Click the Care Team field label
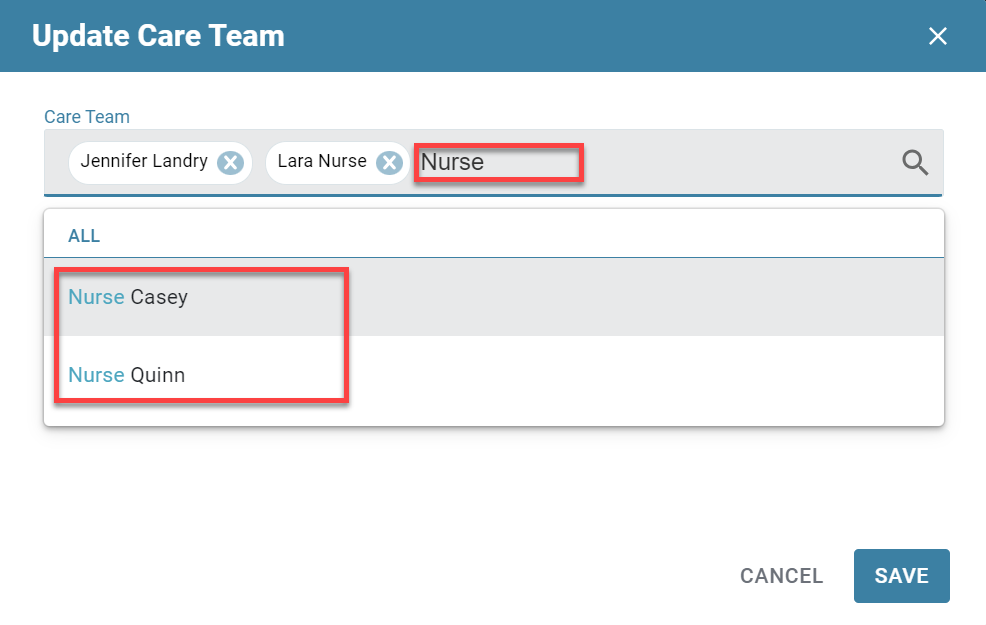Screen dimensions: 986x625 click(x=87, y=117)
